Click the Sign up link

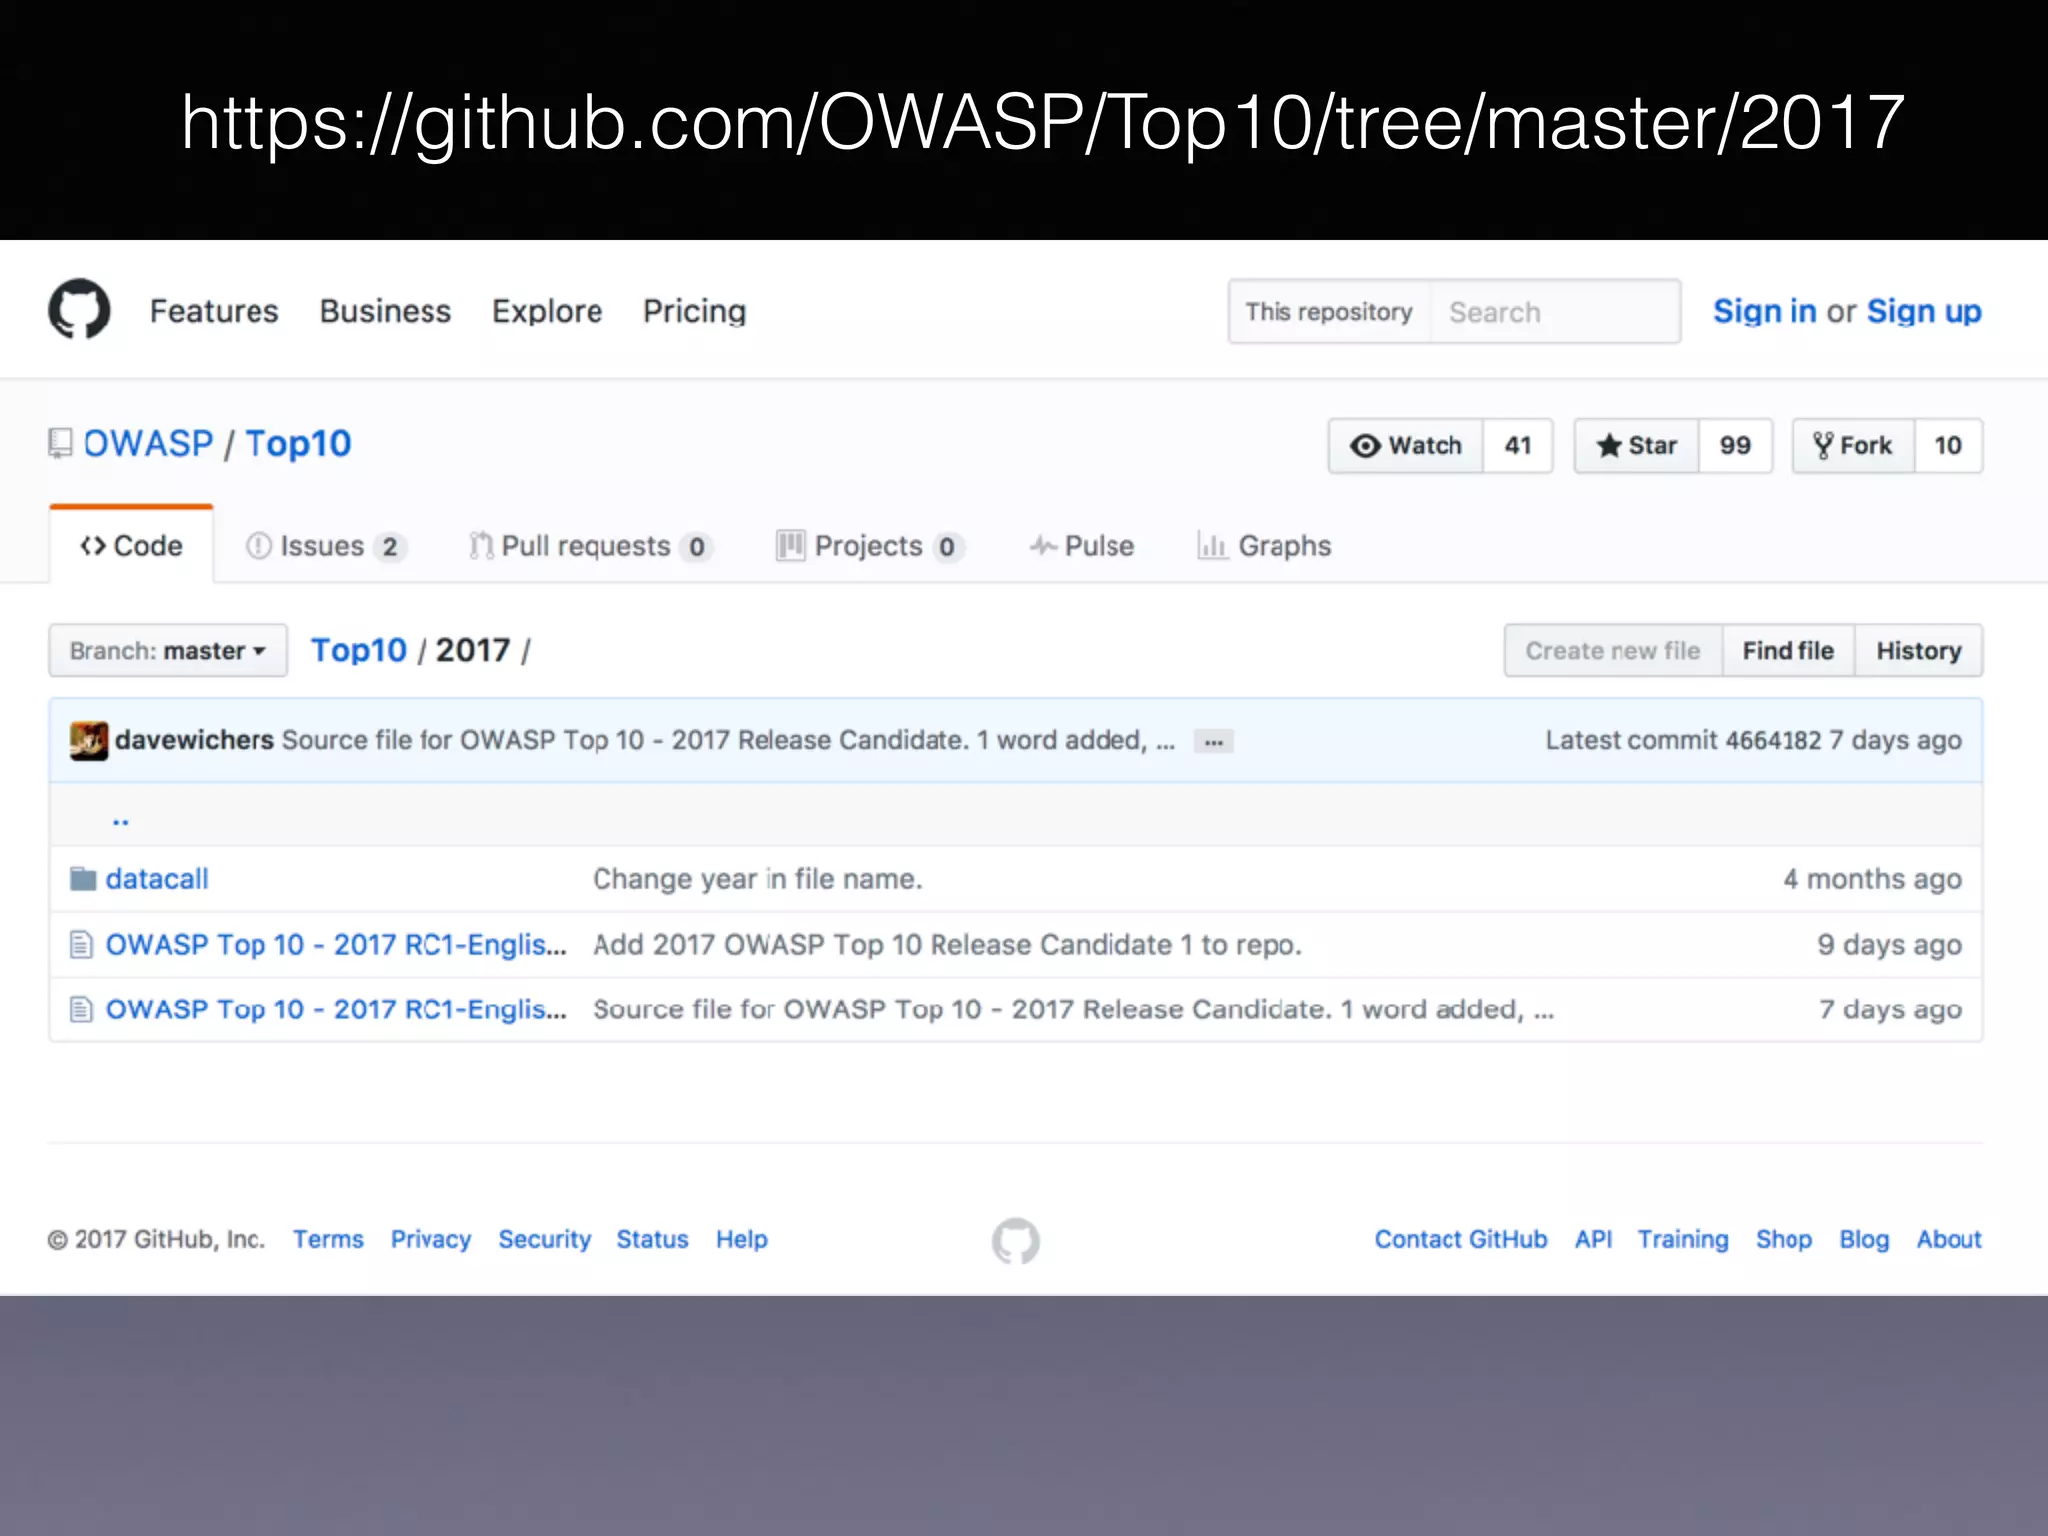[1924, 311]
